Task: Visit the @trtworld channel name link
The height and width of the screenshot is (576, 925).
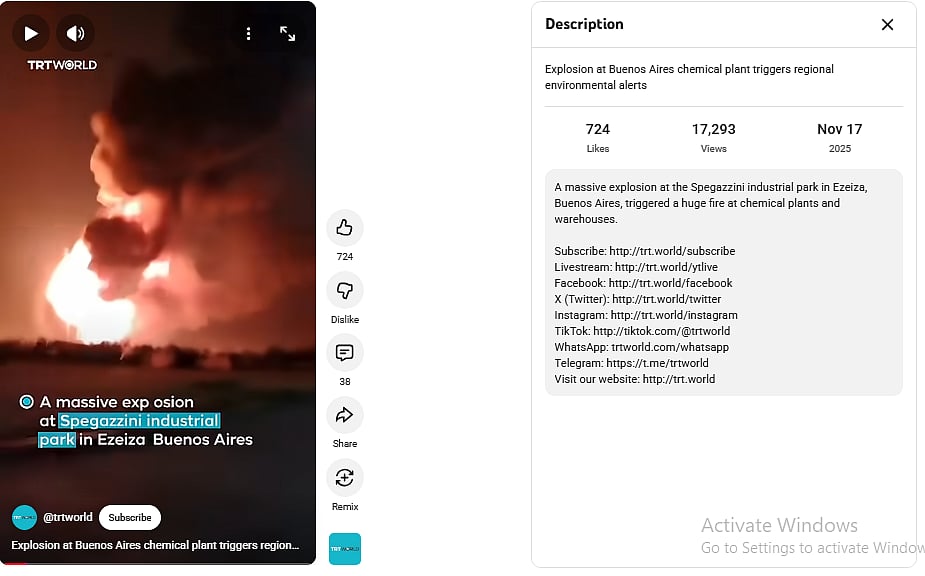Action: pyautogui.click(x=68, y=517)
